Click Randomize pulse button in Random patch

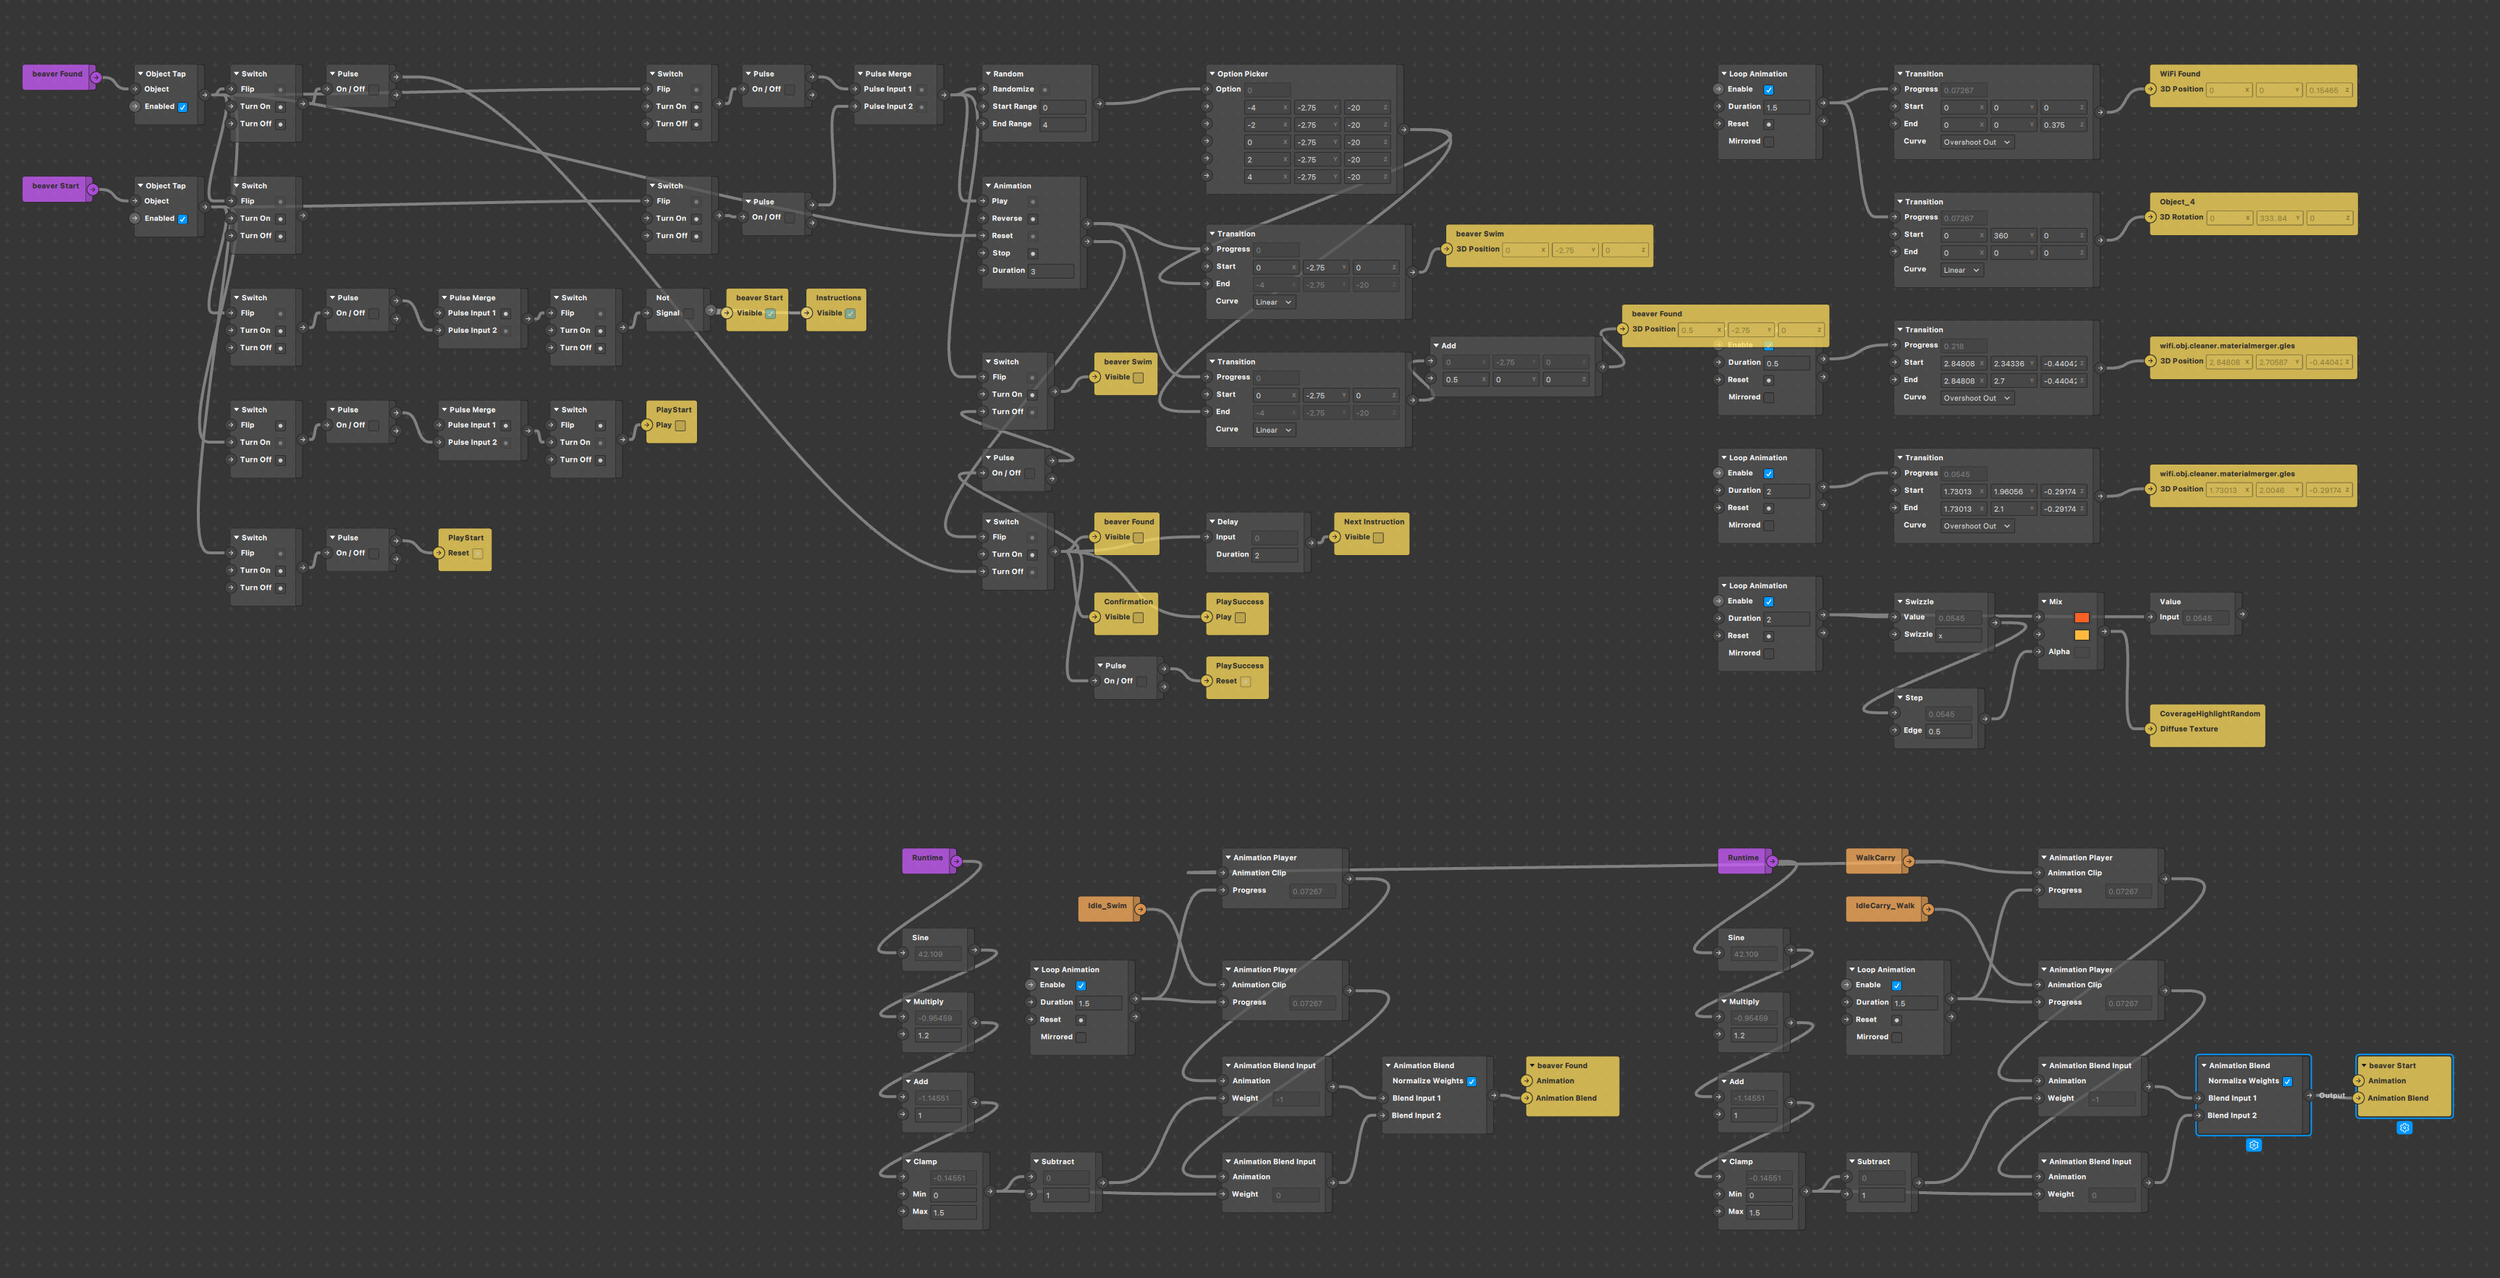tap(1045, 90)
